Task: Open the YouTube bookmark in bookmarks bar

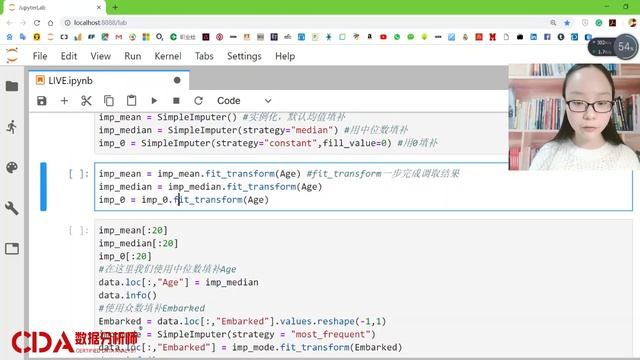Action: [383, 37]
